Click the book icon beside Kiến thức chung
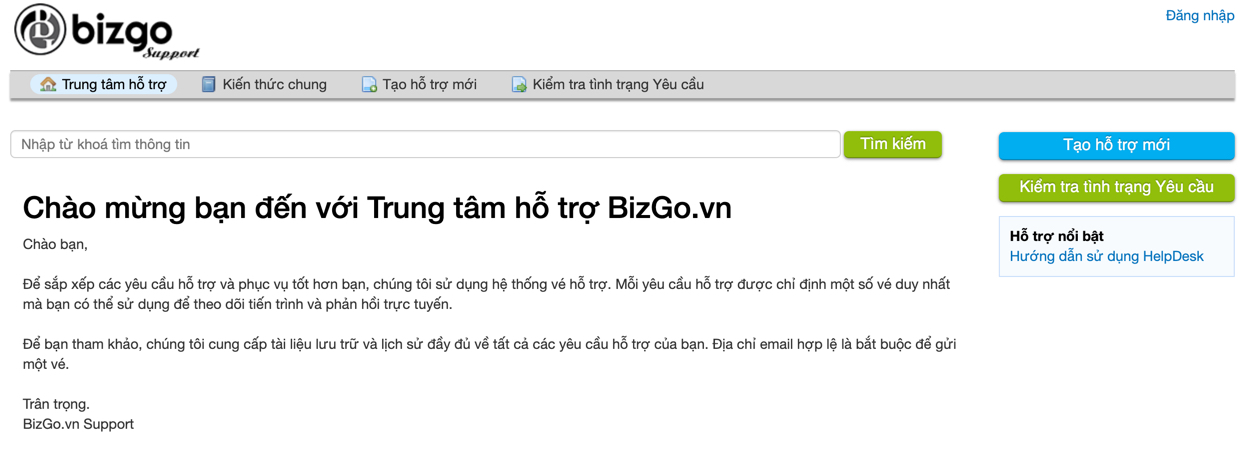 (x=208, y=84)
